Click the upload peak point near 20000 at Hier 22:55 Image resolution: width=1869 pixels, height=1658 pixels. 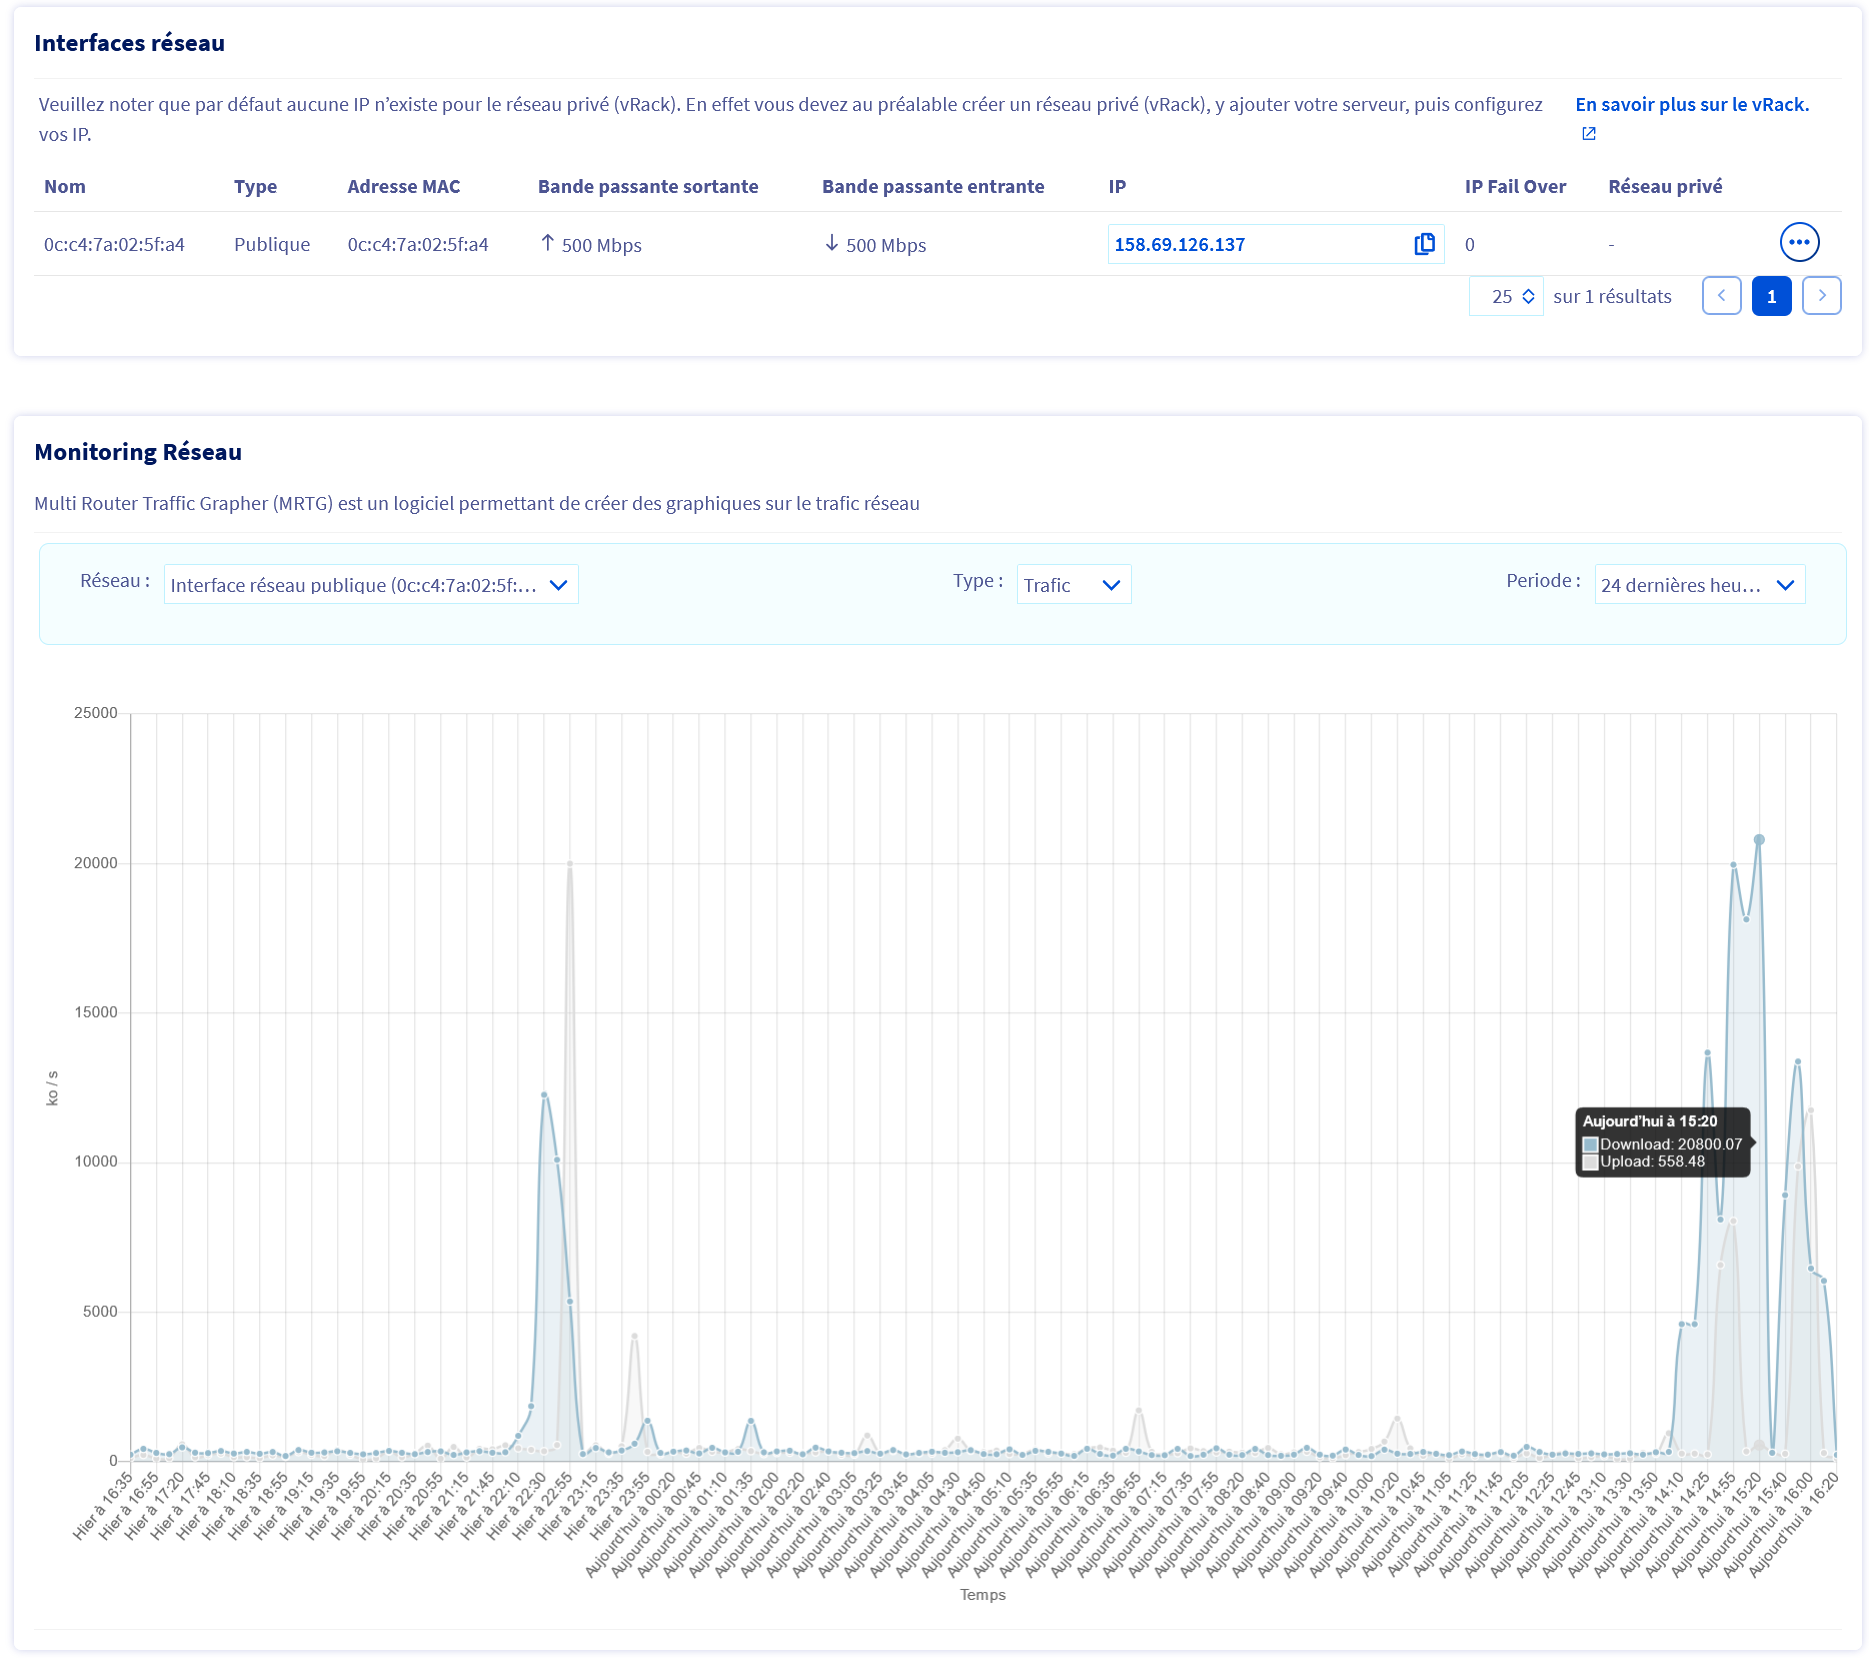click(569, 864)
